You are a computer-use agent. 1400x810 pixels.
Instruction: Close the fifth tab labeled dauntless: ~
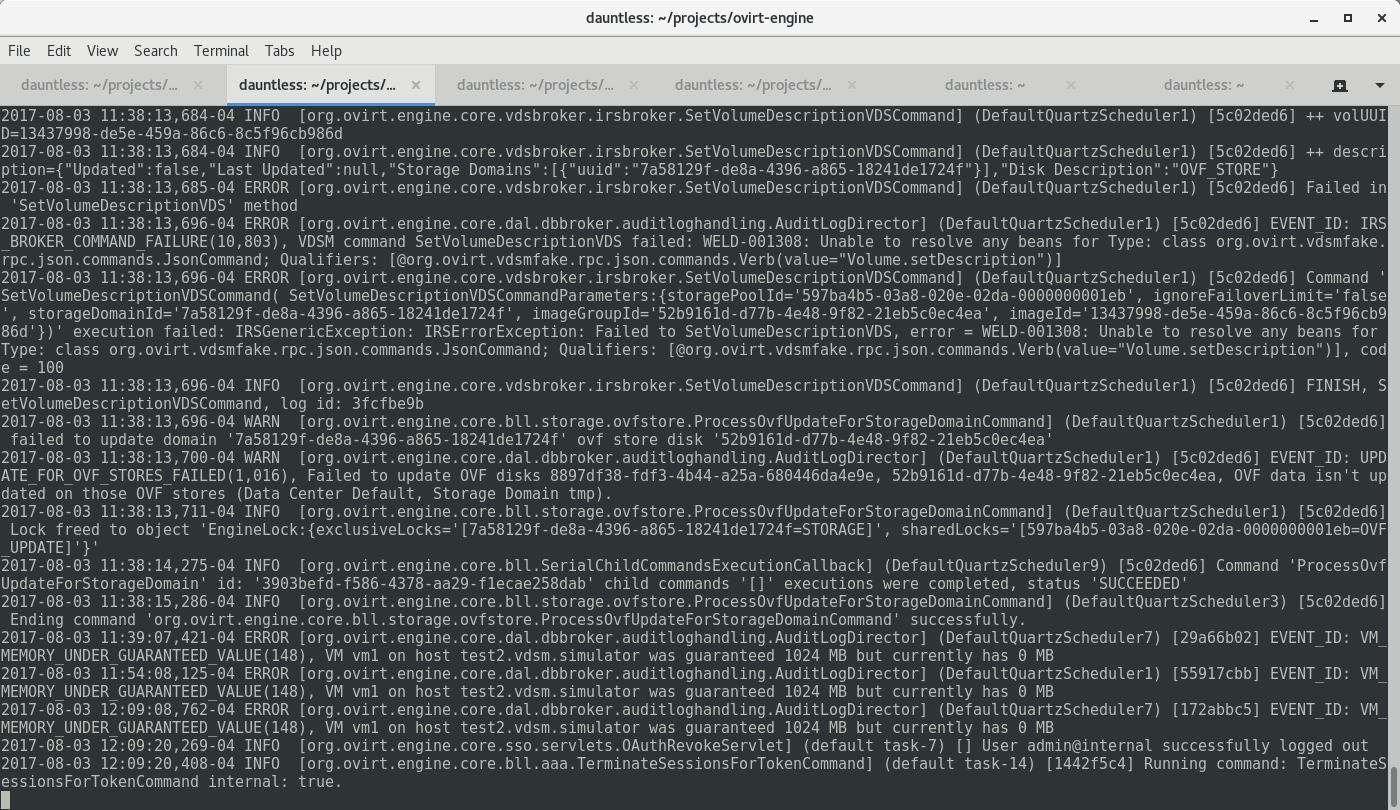(x=1071, y=85)
